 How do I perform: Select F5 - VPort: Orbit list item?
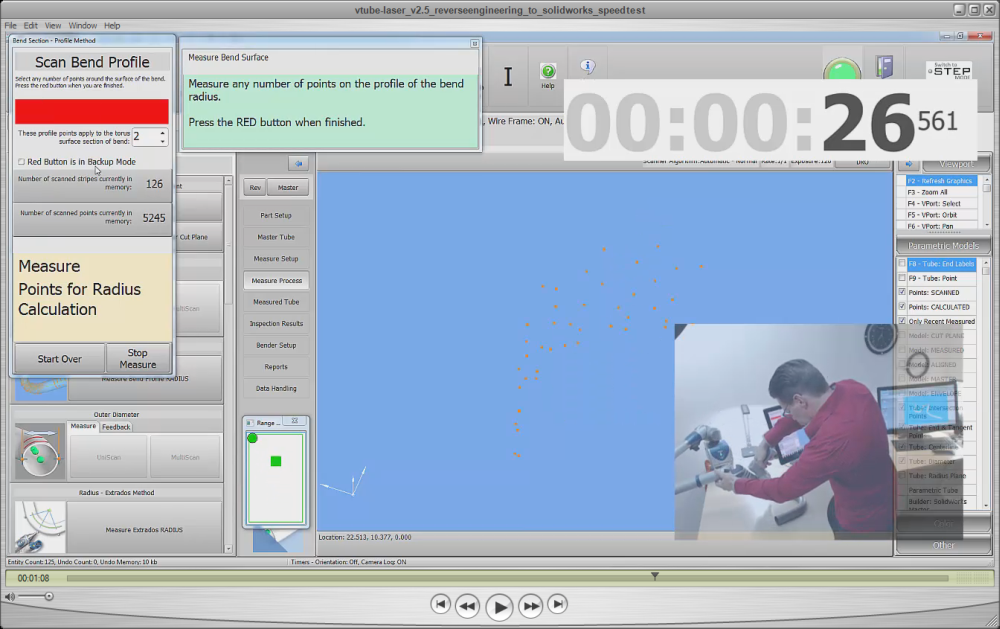click(x=941, y=215)
